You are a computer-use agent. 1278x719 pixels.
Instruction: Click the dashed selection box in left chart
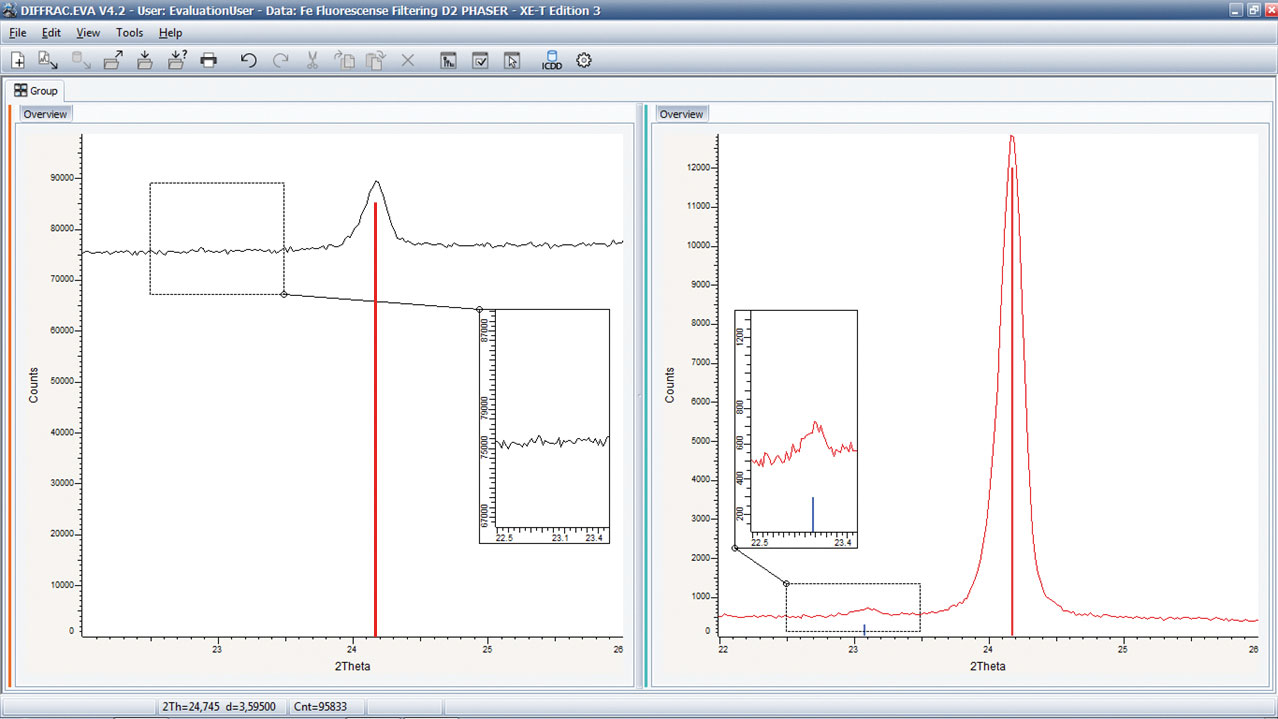(217, 238)
